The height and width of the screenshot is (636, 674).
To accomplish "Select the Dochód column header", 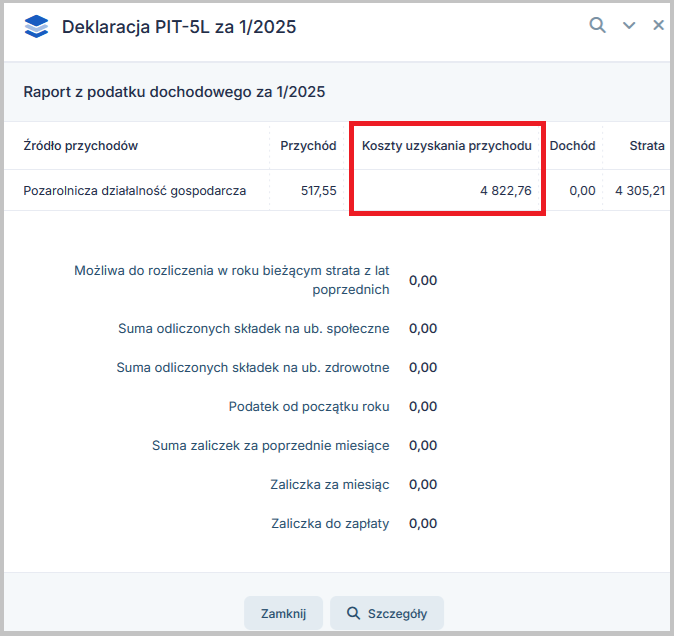I will click(x=572, y=146).
